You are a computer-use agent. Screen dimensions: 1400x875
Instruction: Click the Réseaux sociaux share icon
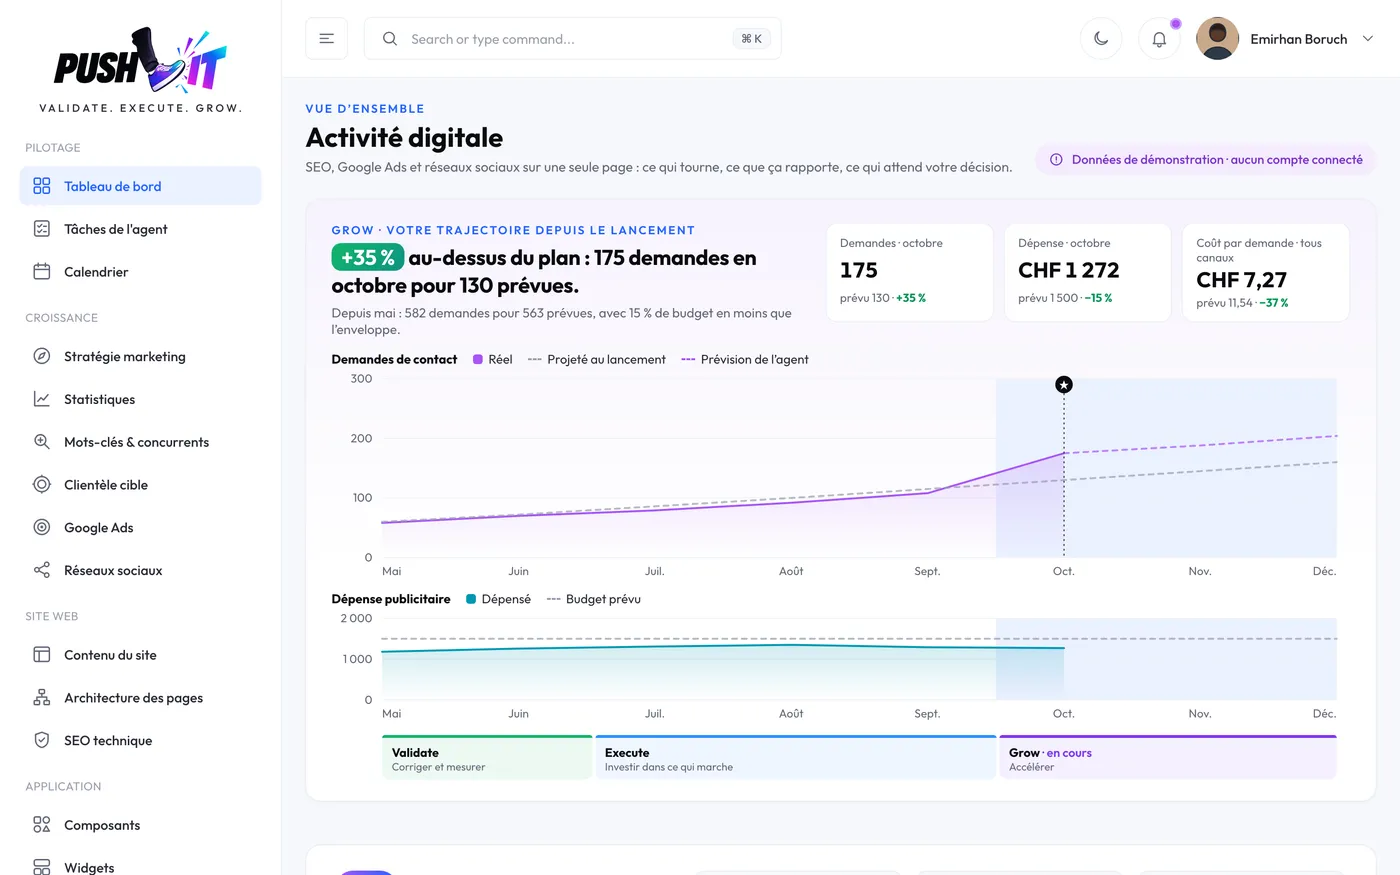point(41,570)
